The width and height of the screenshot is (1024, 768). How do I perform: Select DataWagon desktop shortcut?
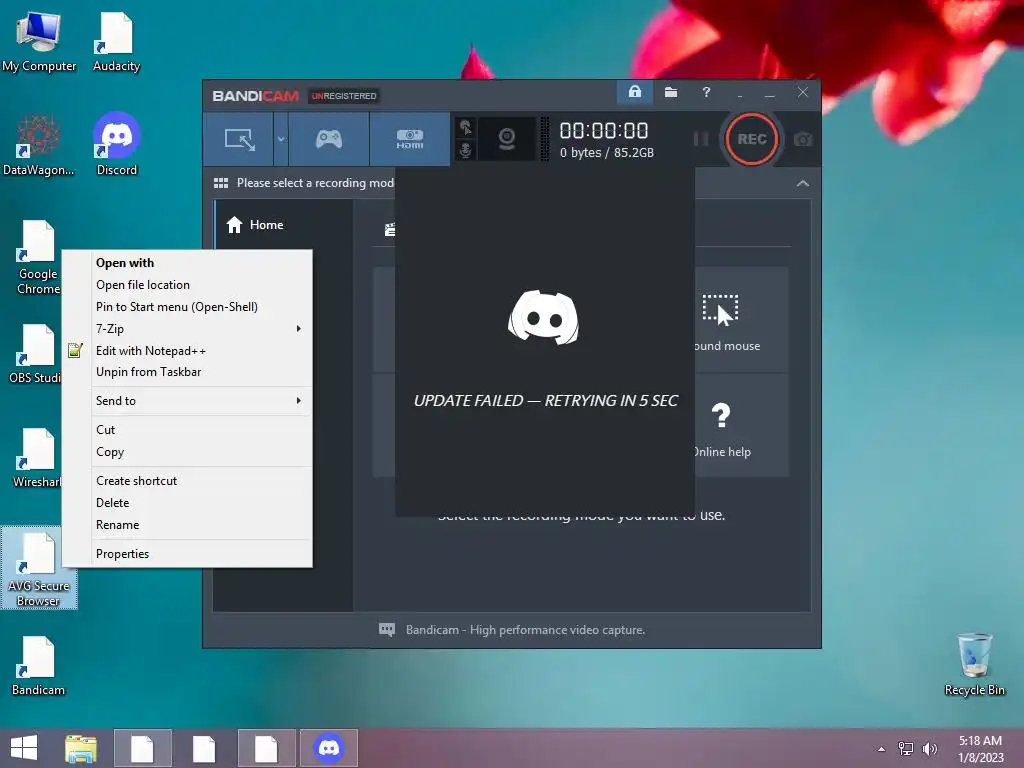[x=39, y=146]
